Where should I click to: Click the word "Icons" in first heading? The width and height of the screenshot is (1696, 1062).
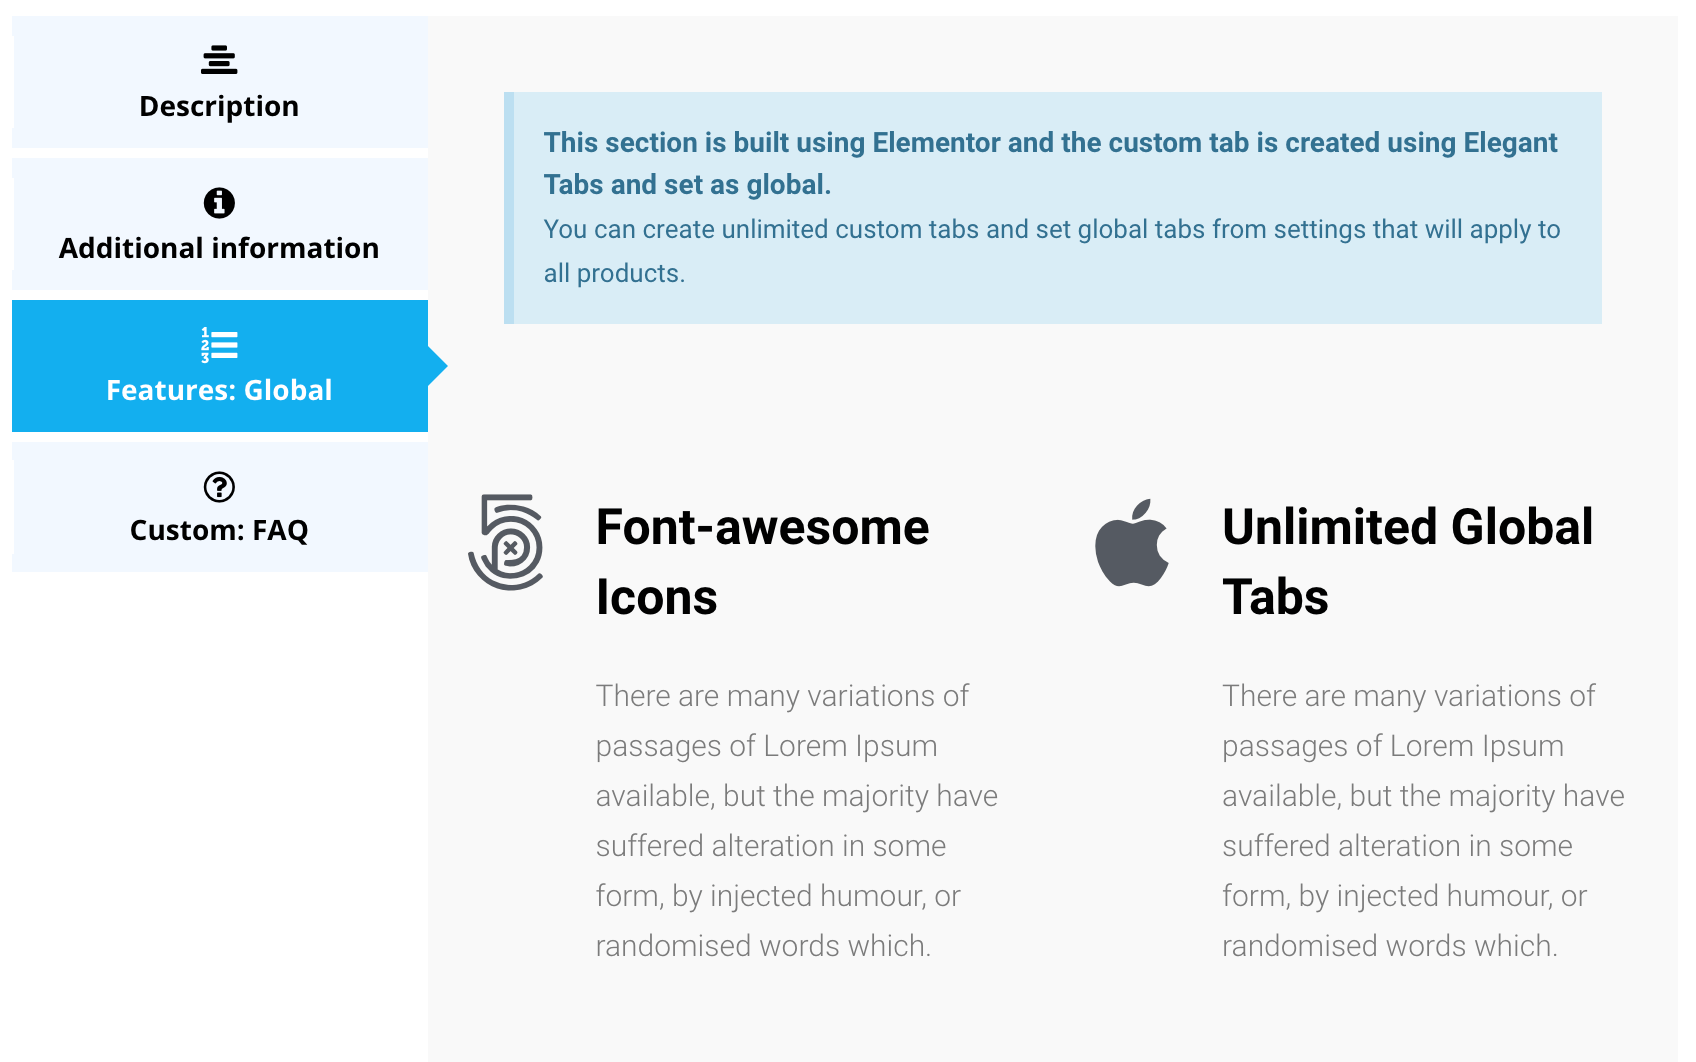(657, 598)
